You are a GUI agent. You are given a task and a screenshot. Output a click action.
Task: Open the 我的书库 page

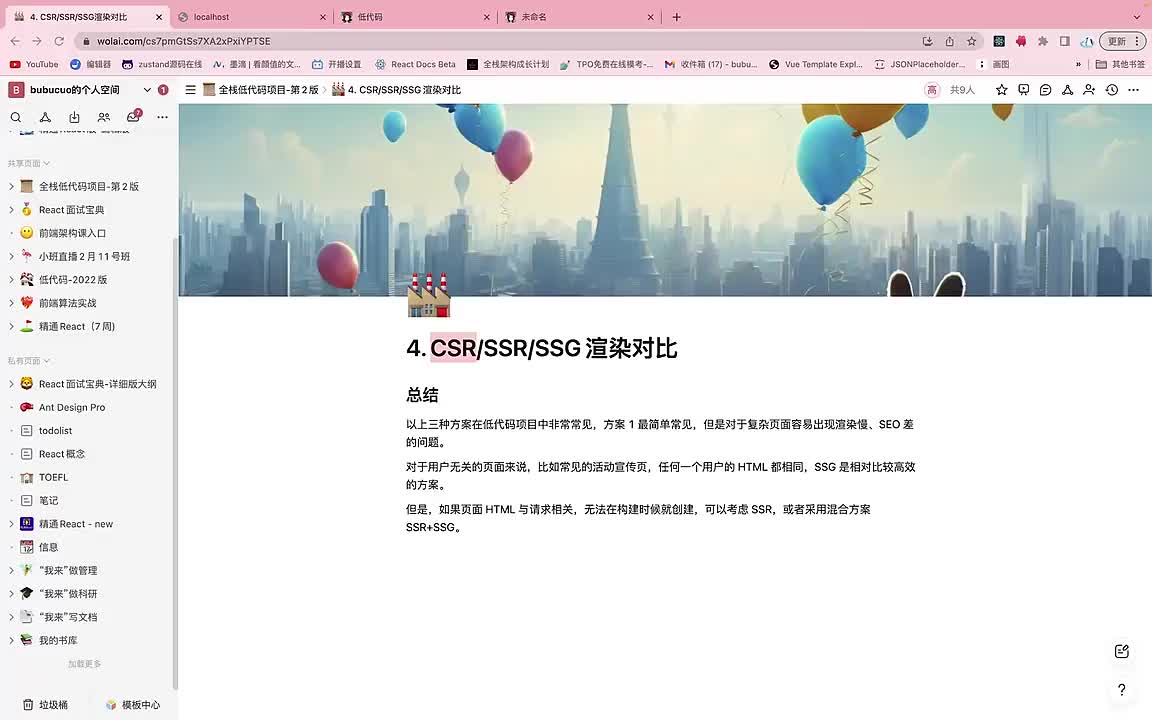pos(58,640)
